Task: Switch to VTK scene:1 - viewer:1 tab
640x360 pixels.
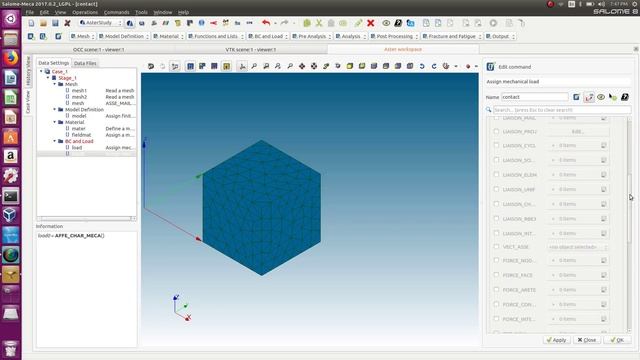Action: (251, 49)
